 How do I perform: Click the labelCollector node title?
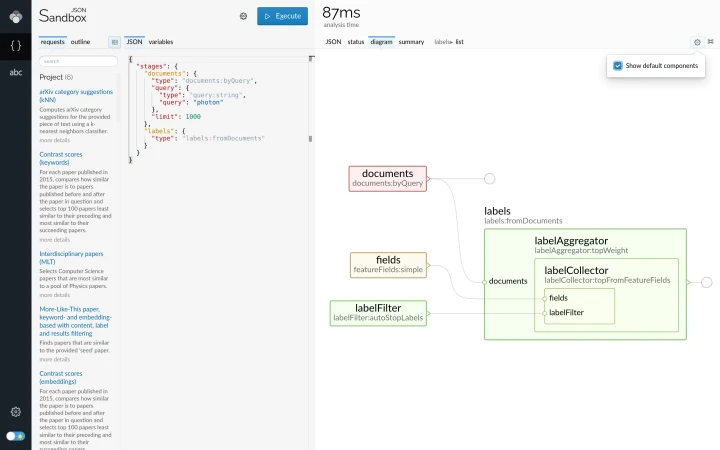click(576, 270)
